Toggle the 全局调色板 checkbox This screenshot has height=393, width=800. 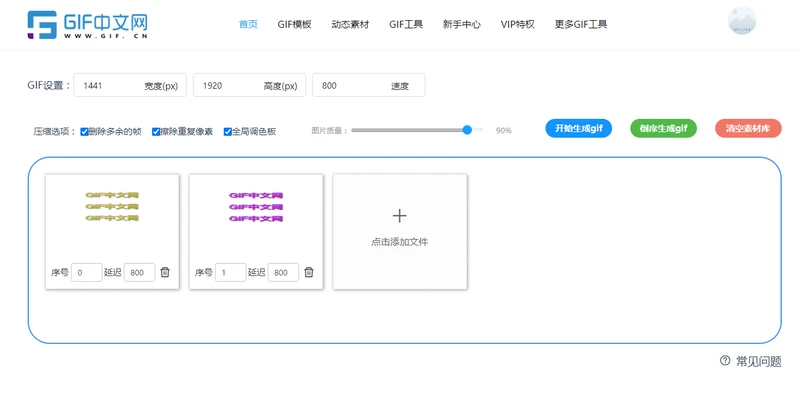(228, 132)
